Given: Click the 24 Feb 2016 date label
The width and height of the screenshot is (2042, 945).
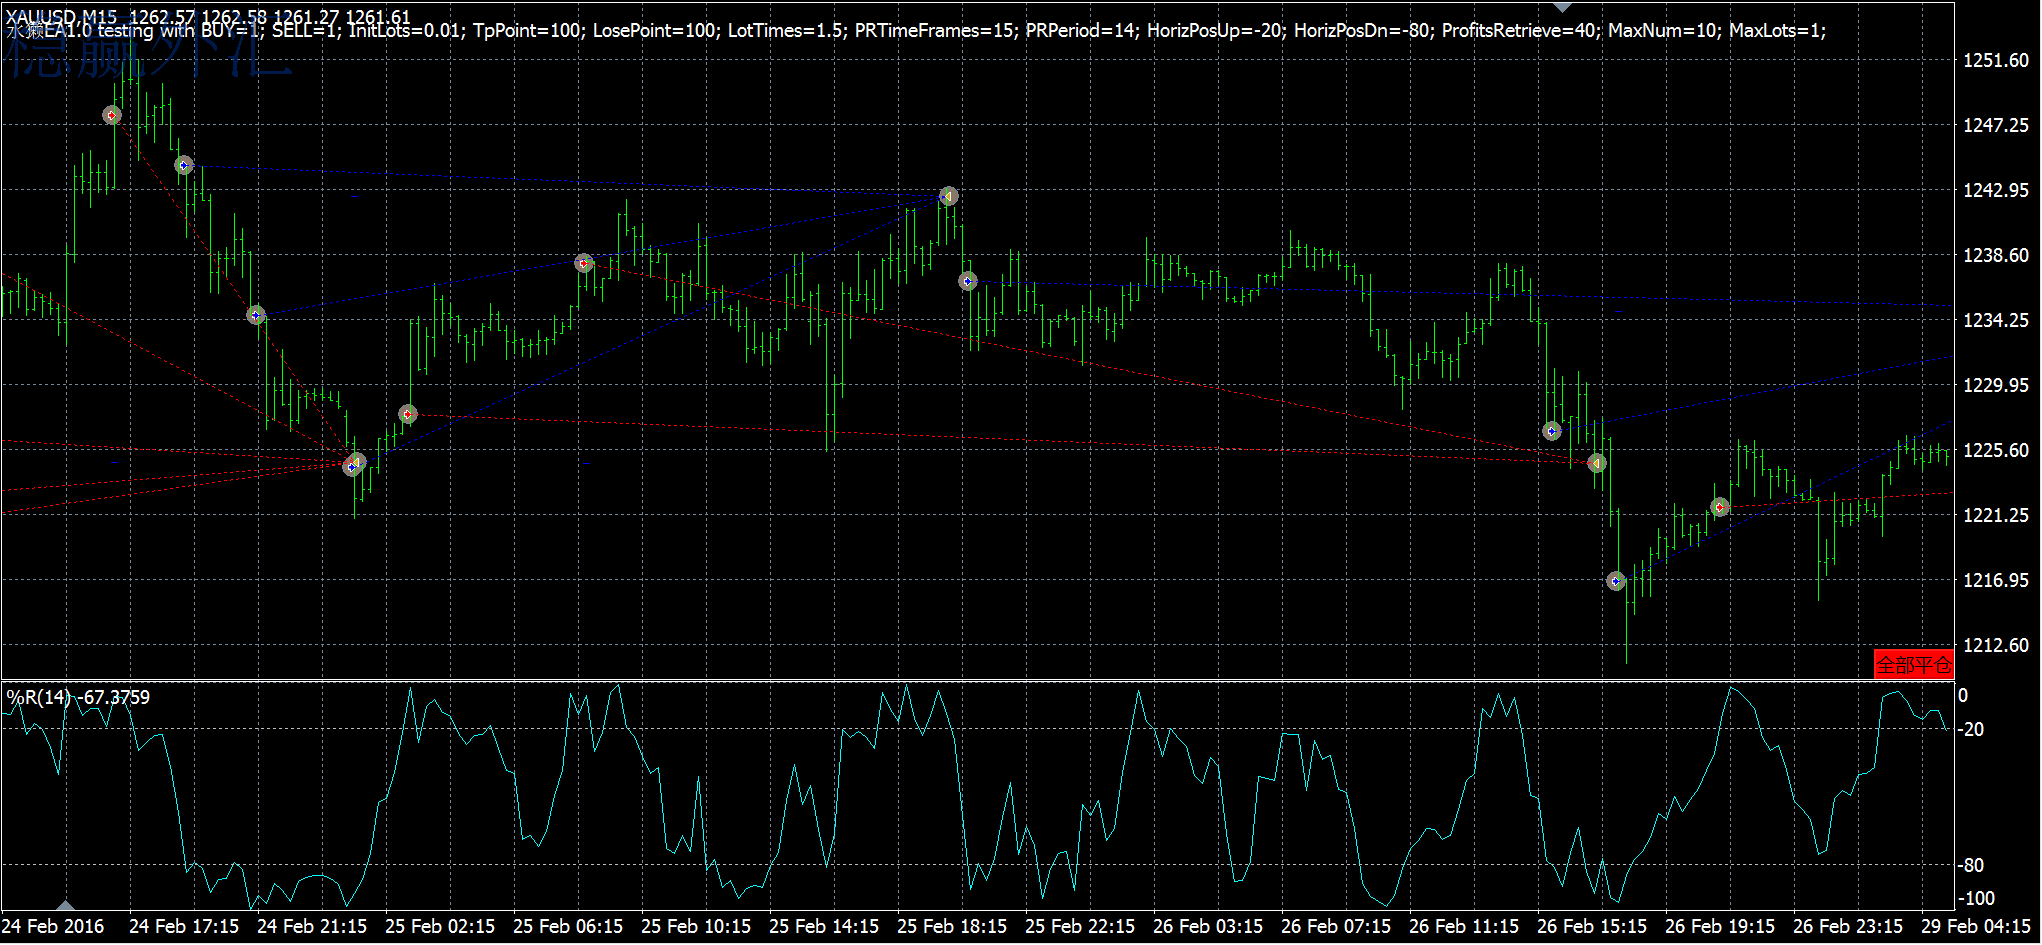Looking at the screenshot, I should pos(54,926).
